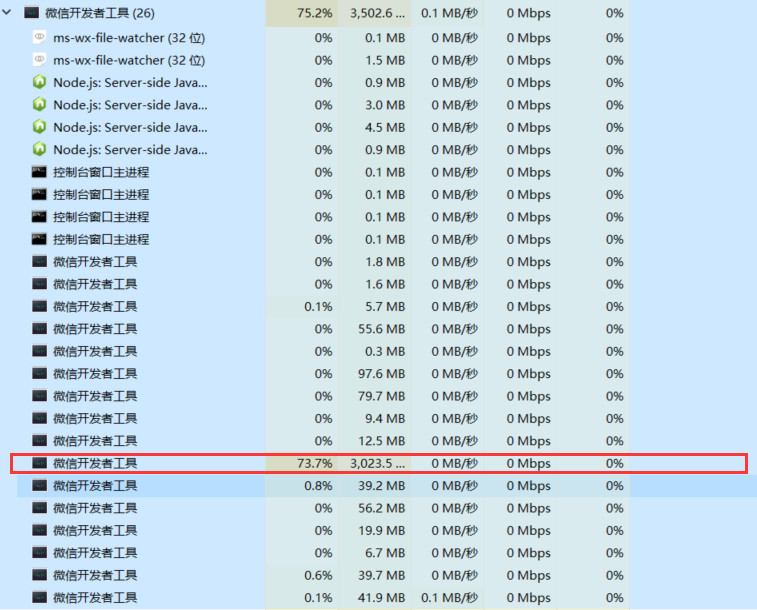The height and width of the screenshot is (610, 757).
Task: Click 微信开发者工具 icon in 1.8 MB row
Action: pos(39,262)
